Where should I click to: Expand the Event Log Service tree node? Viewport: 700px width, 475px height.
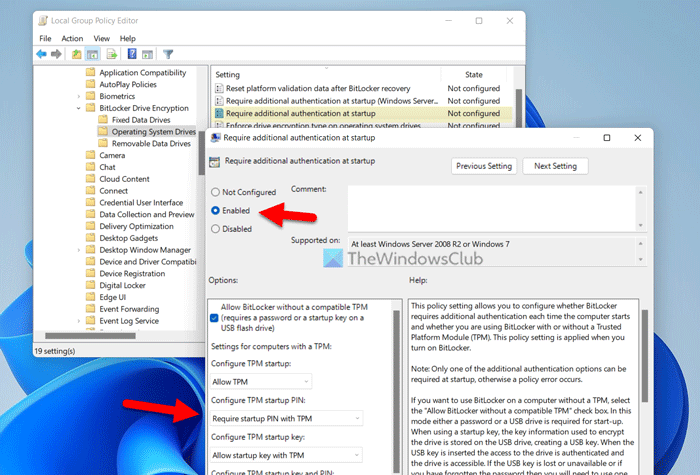(x=79, y=321)
